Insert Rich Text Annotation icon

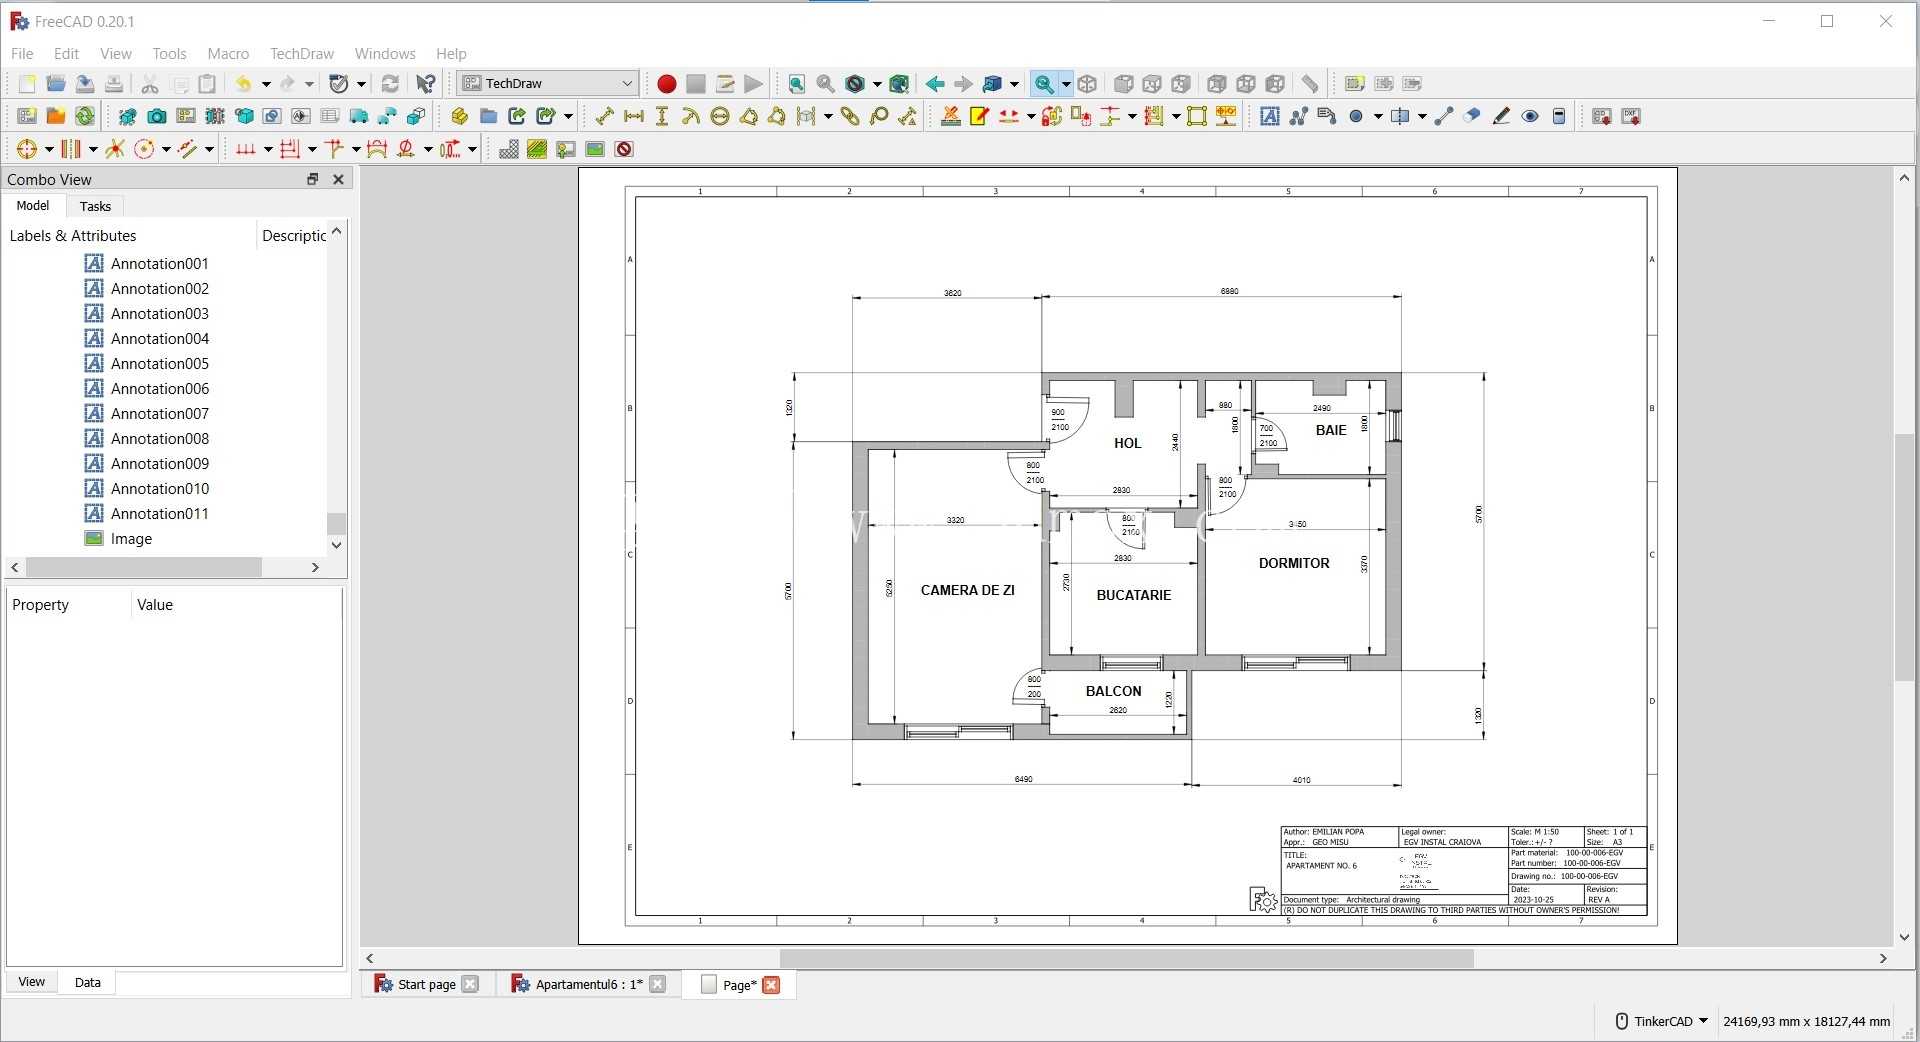coord(1328,116)
